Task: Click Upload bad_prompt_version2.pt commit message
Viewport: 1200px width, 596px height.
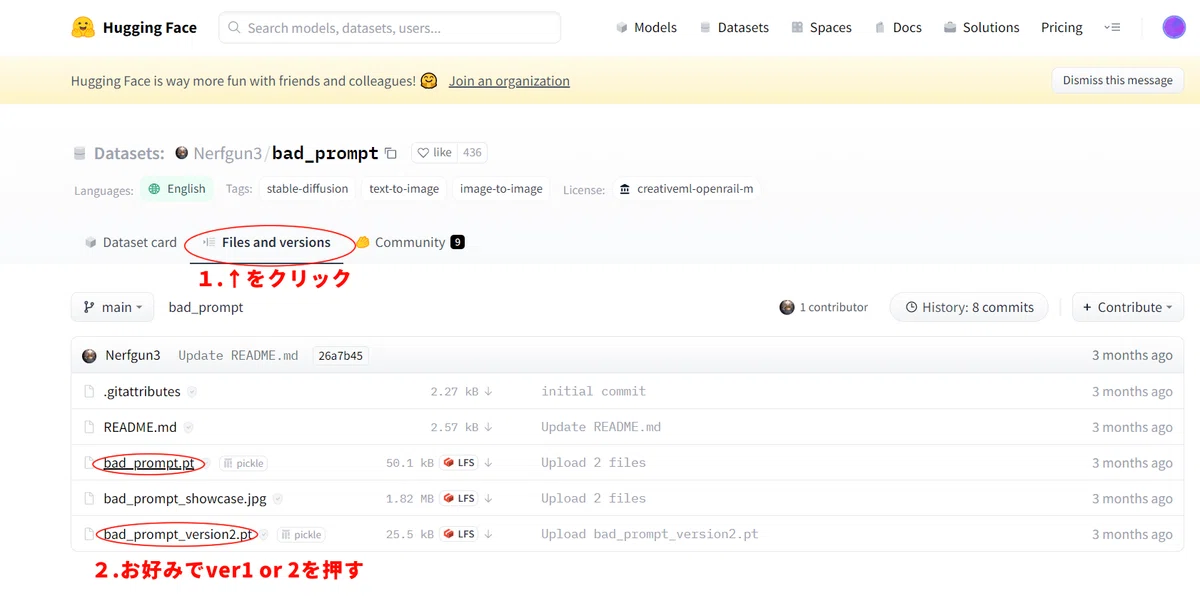Action: [650, 534]
